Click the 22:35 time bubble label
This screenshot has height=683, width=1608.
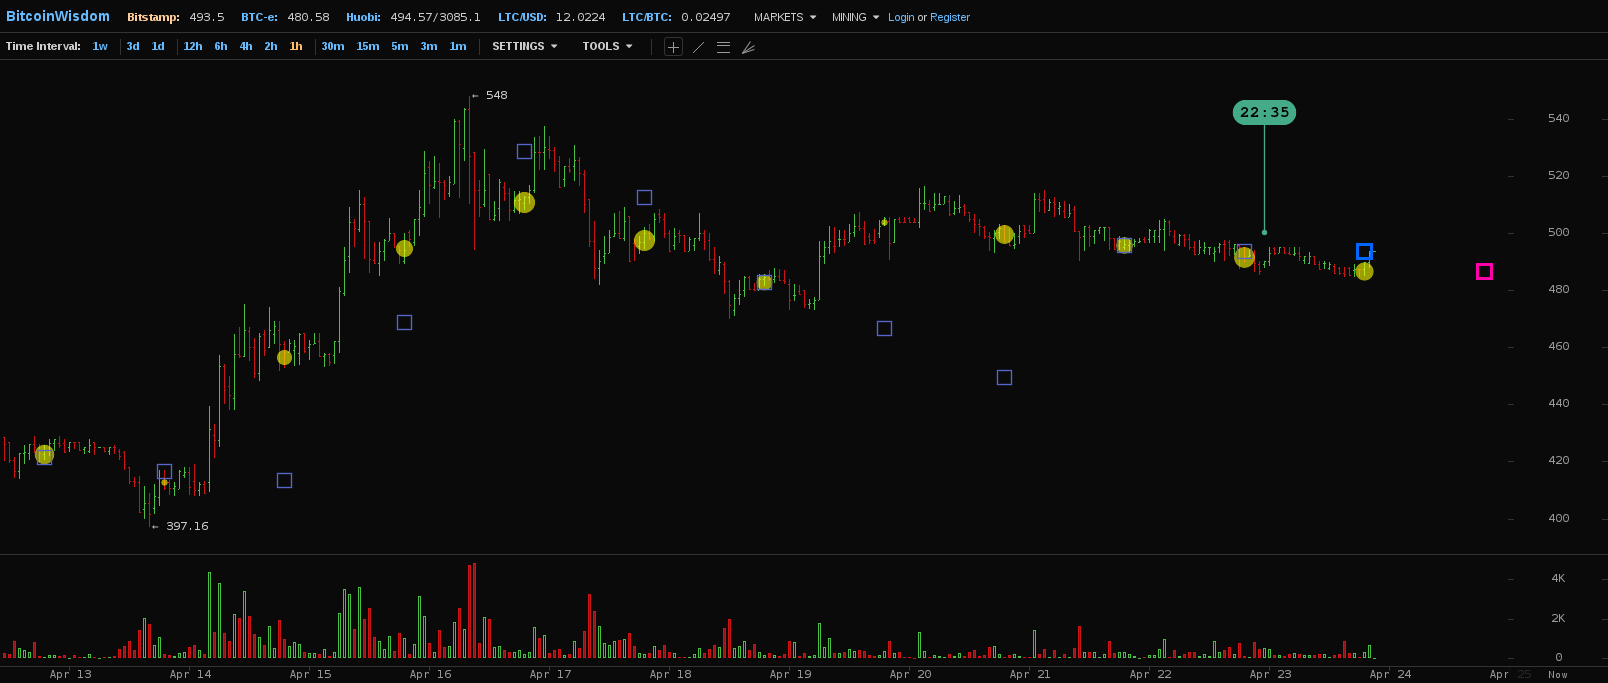coord(1264,113)
